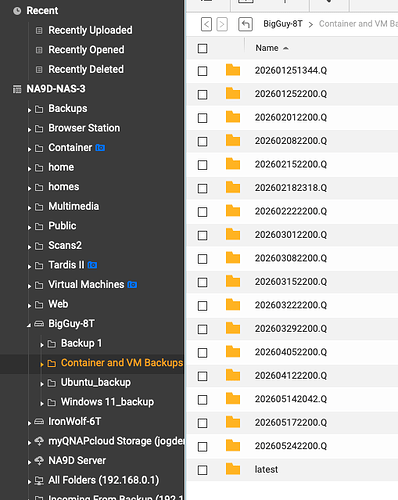Select the homes folder in tree

pyautogui.click(x=64, y=187)
